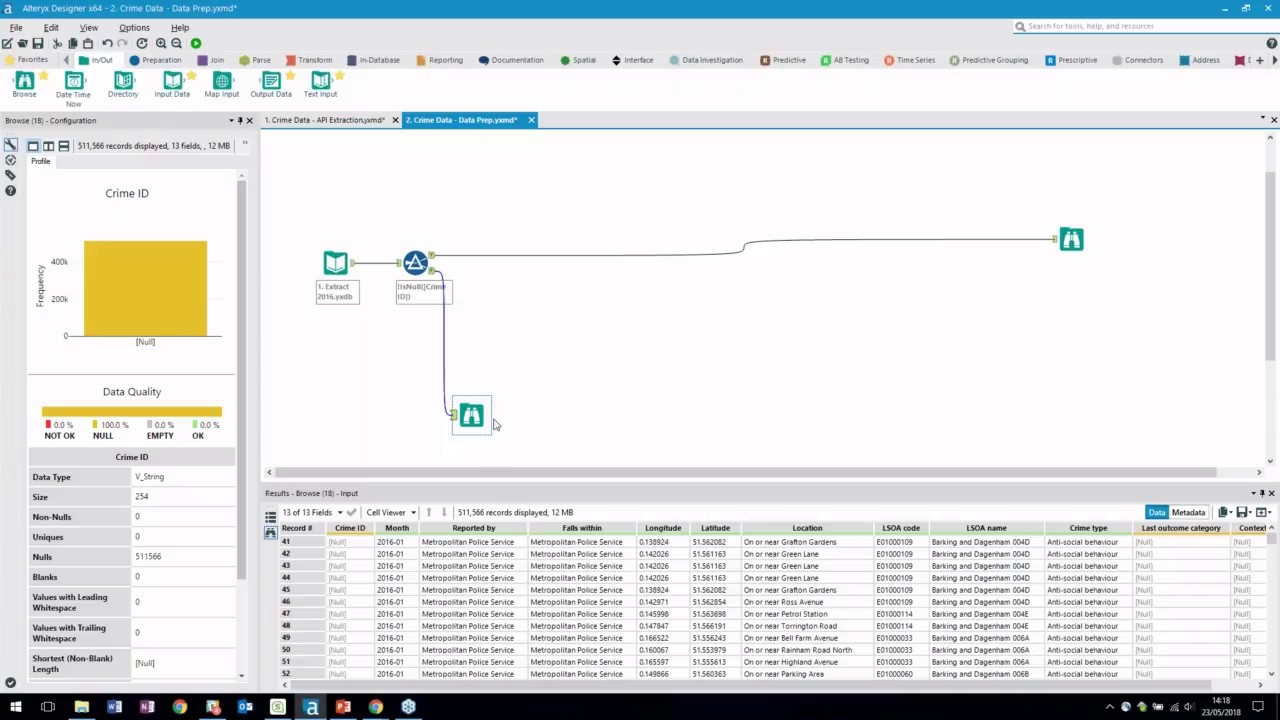This screenshot has width=1280, height=720.
Task: Select the Directory tool
Action: (x=123, y=84)
